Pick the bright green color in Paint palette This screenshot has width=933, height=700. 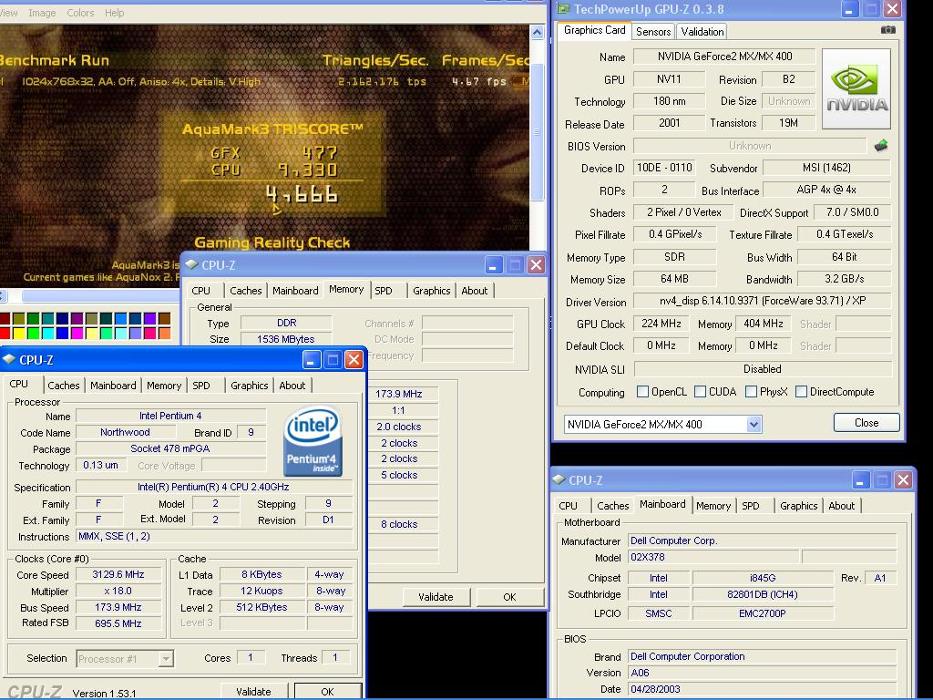tap(33, 333)
